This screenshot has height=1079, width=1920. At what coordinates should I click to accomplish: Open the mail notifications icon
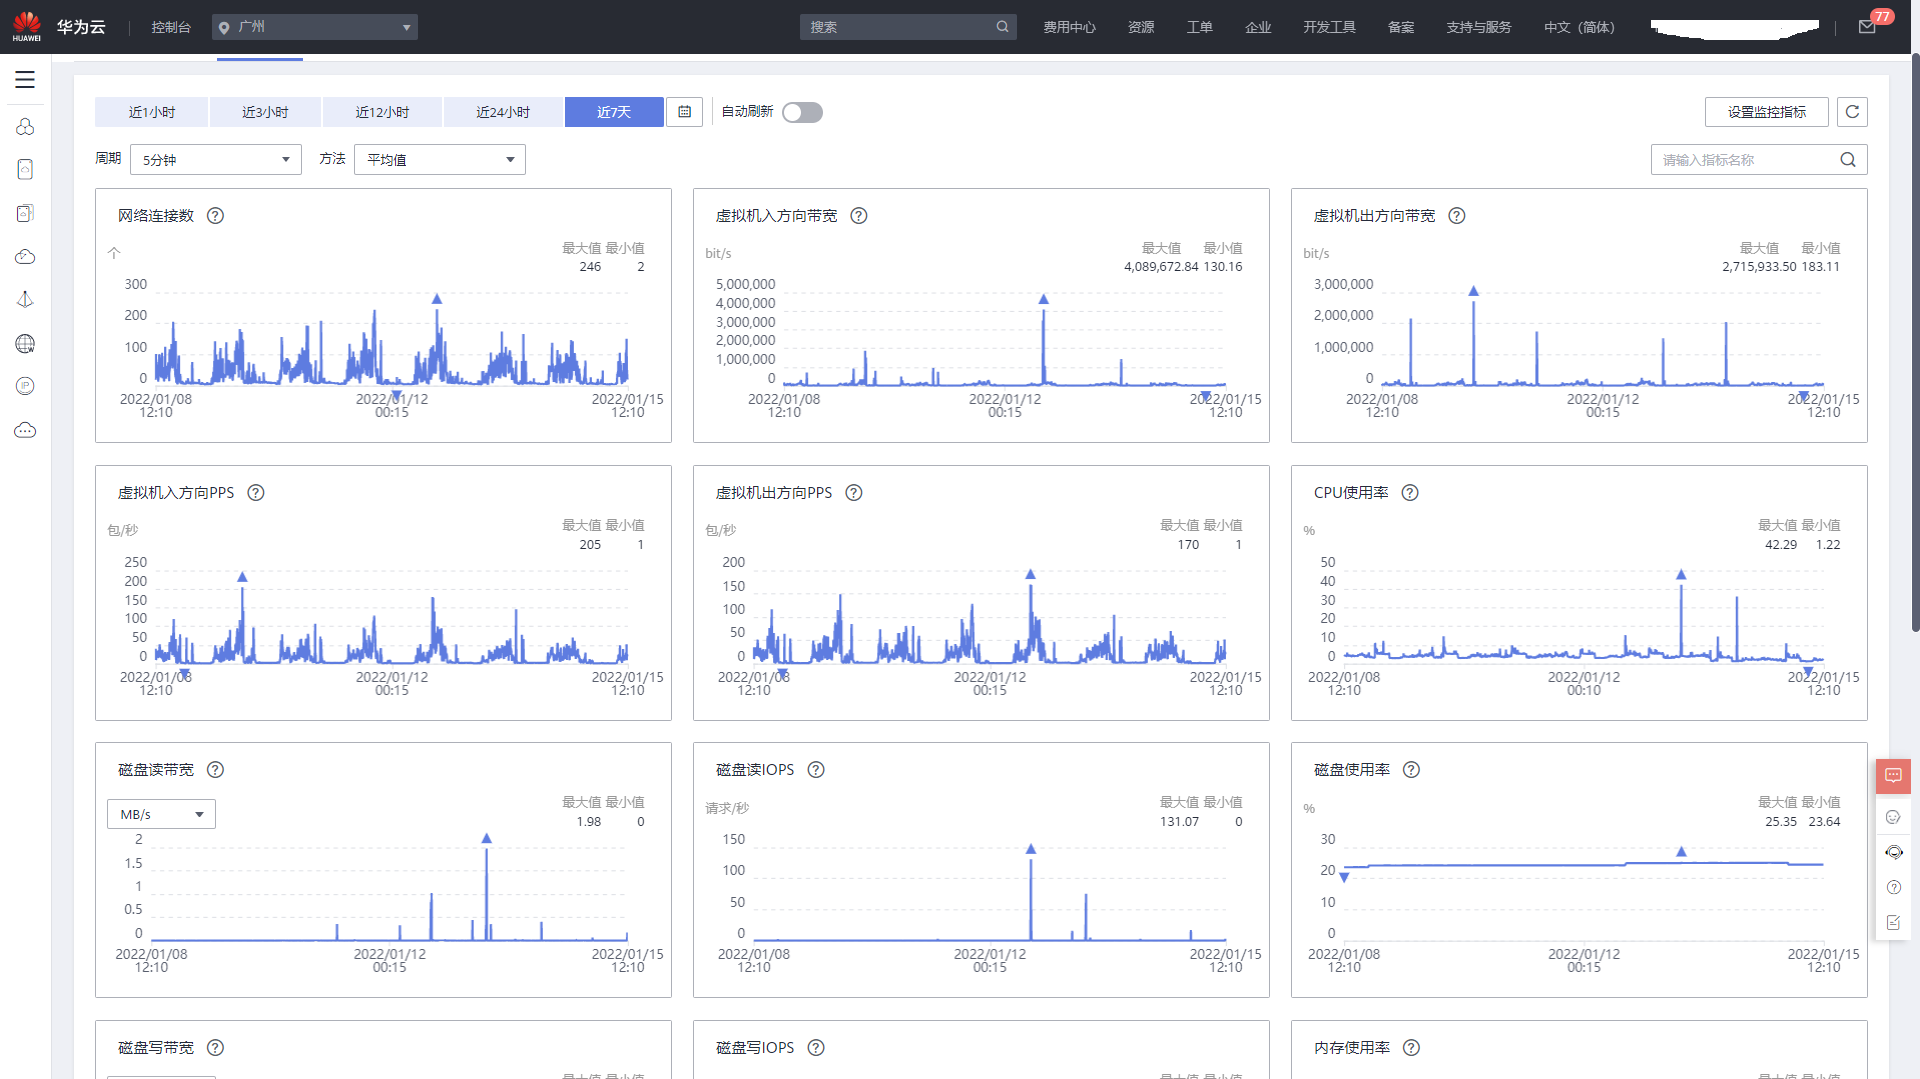click(1866, 27)
